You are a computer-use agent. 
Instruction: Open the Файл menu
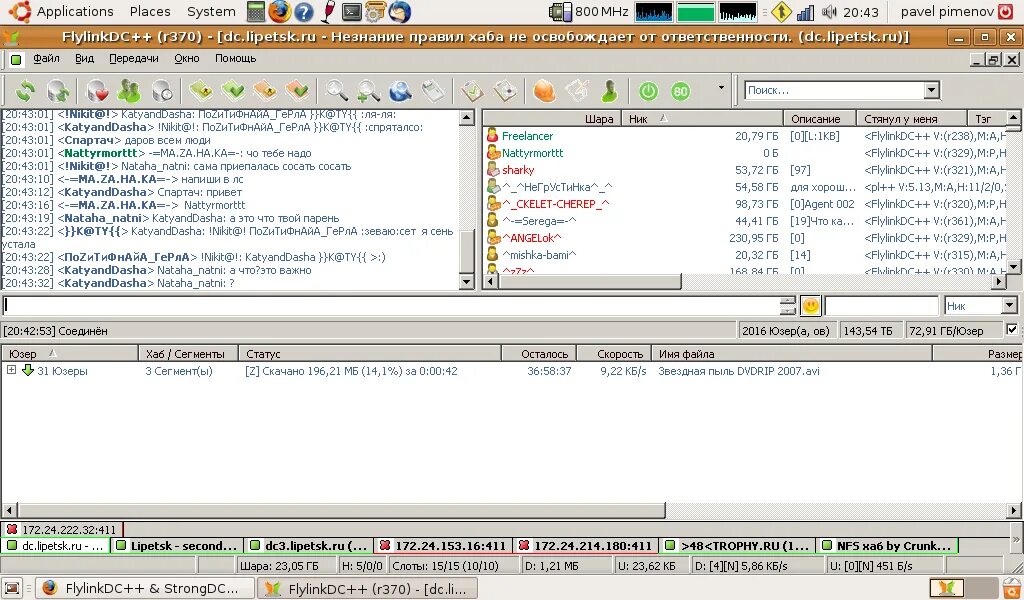[46, 58]
